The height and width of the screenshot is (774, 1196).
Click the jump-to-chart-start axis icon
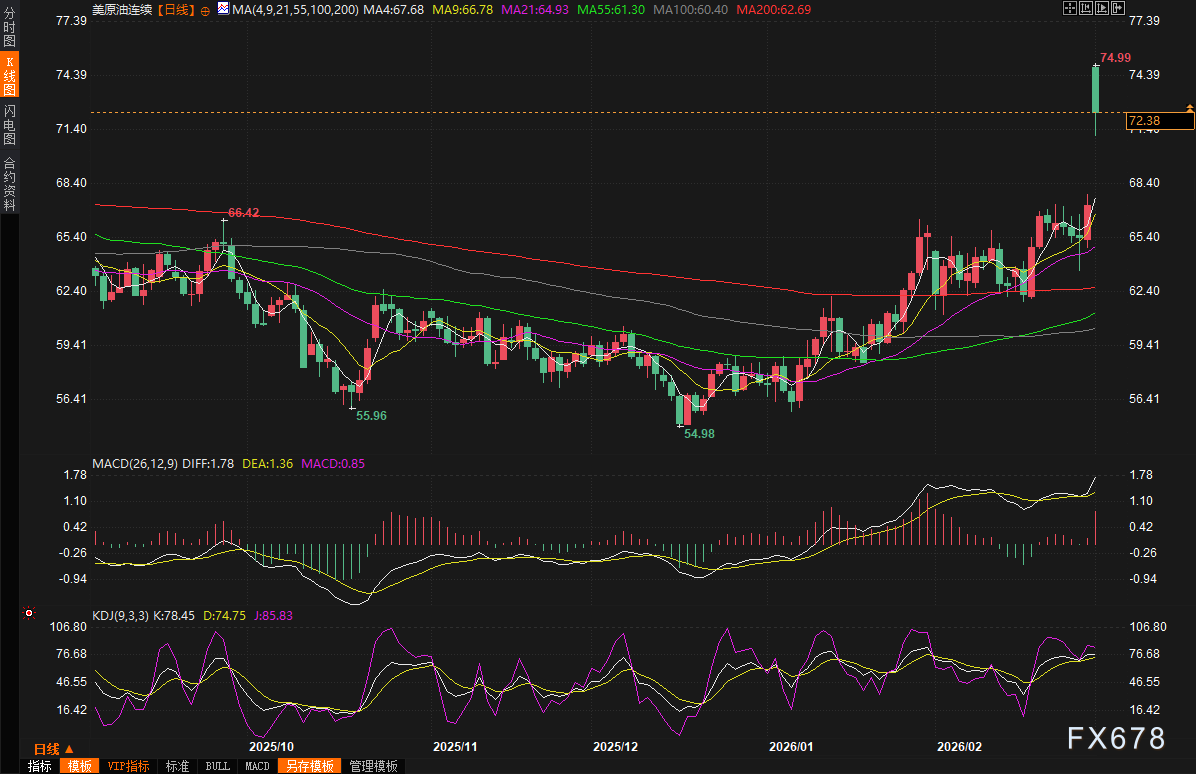pyautogui.click(x=1085, y=8)
